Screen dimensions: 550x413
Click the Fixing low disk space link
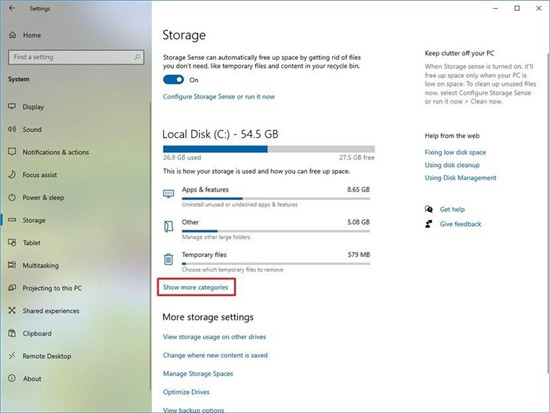click(x=455, y=152)
